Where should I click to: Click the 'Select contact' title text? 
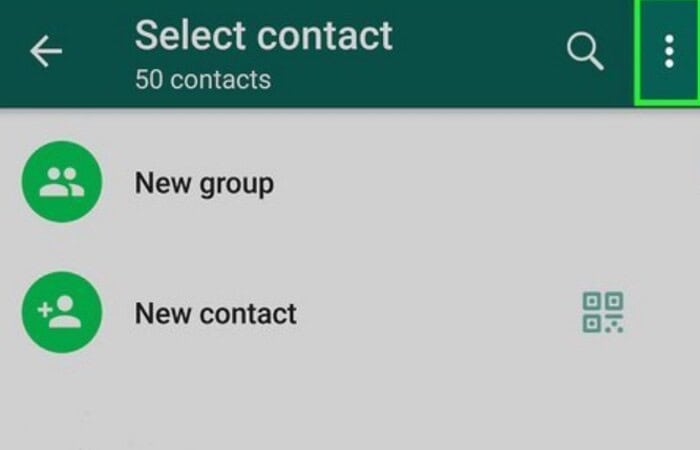click(263, 35)
